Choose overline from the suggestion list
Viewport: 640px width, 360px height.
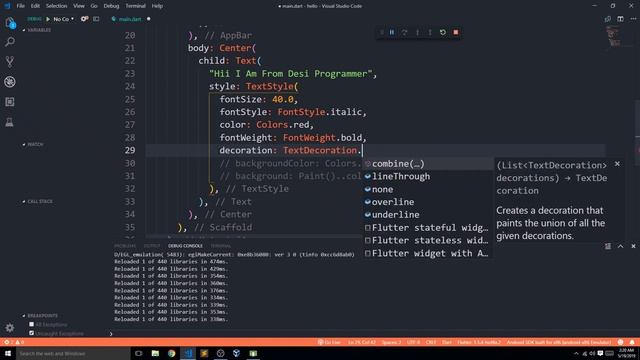click(x=427, y=202)
